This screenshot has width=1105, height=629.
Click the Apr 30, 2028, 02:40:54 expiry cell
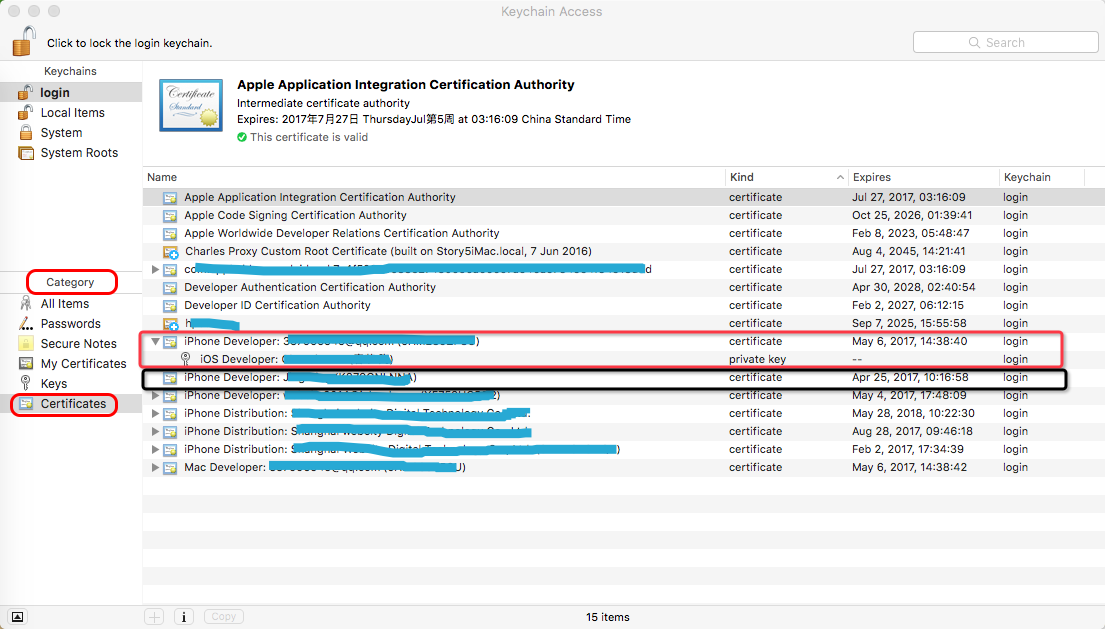tap(913, 287)
